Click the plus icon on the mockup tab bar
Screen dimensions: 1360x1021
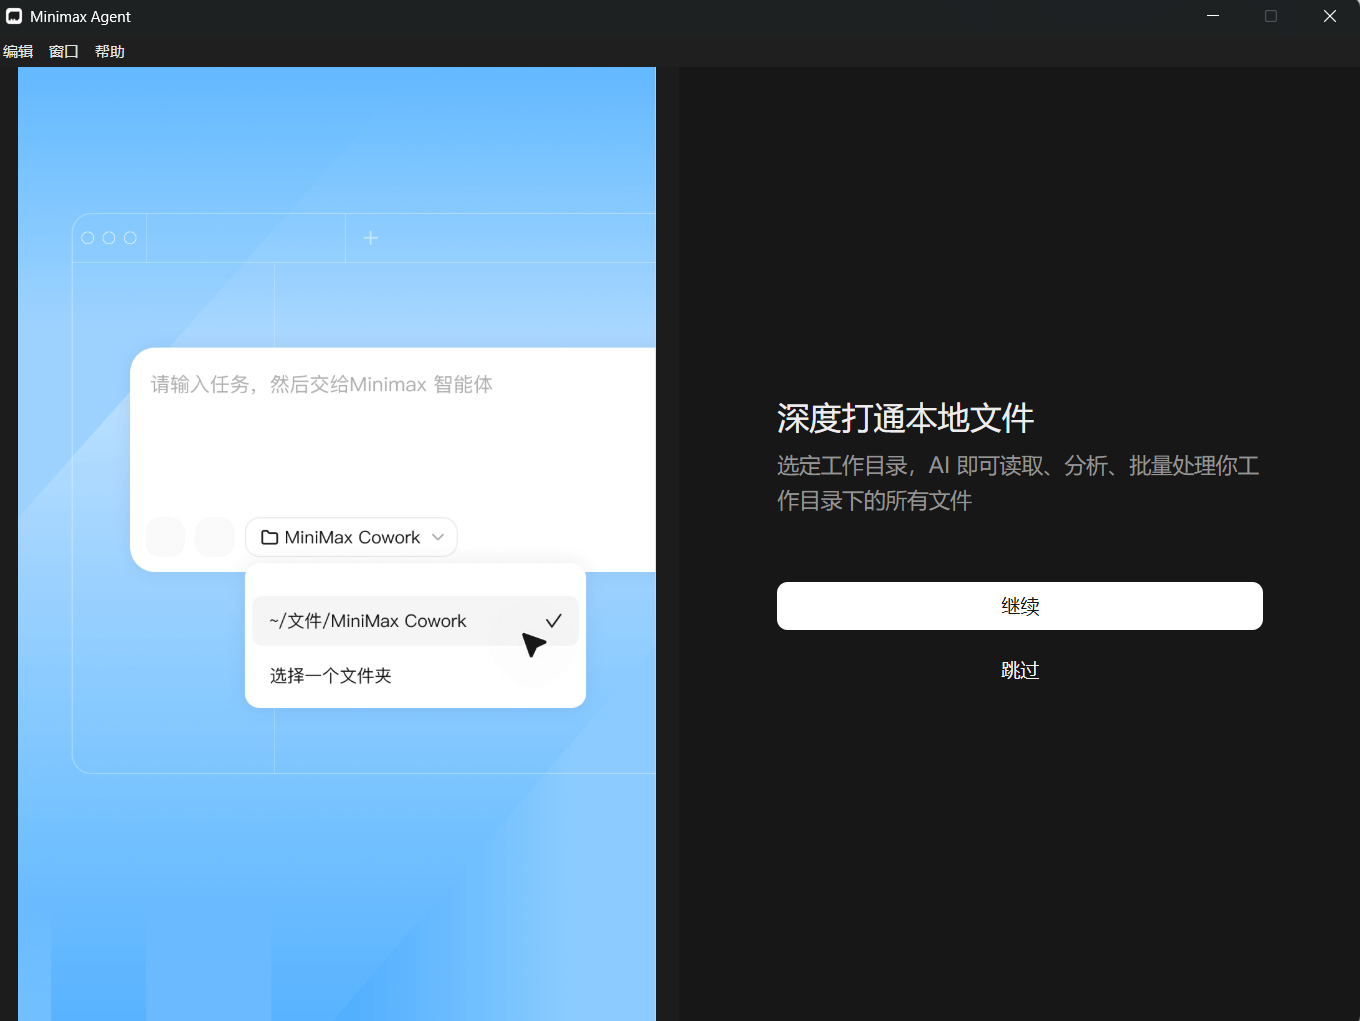(370, 237)
